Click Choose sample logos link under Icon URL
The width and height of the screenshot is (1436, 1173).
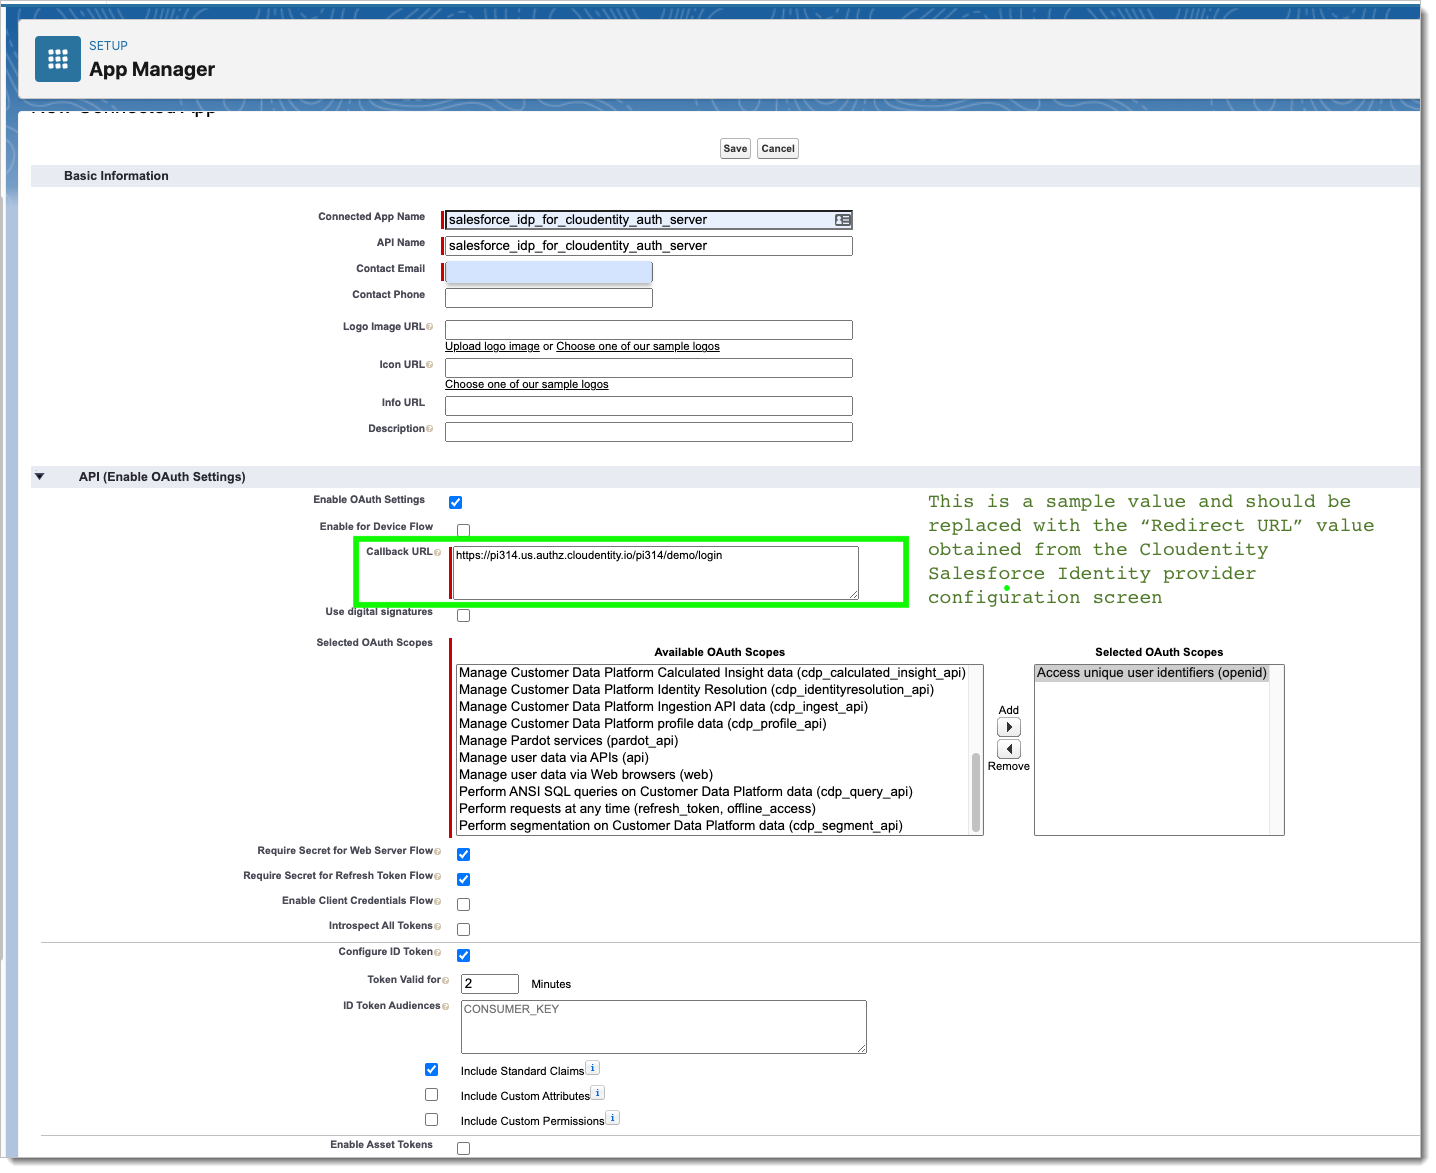point(527,384)
